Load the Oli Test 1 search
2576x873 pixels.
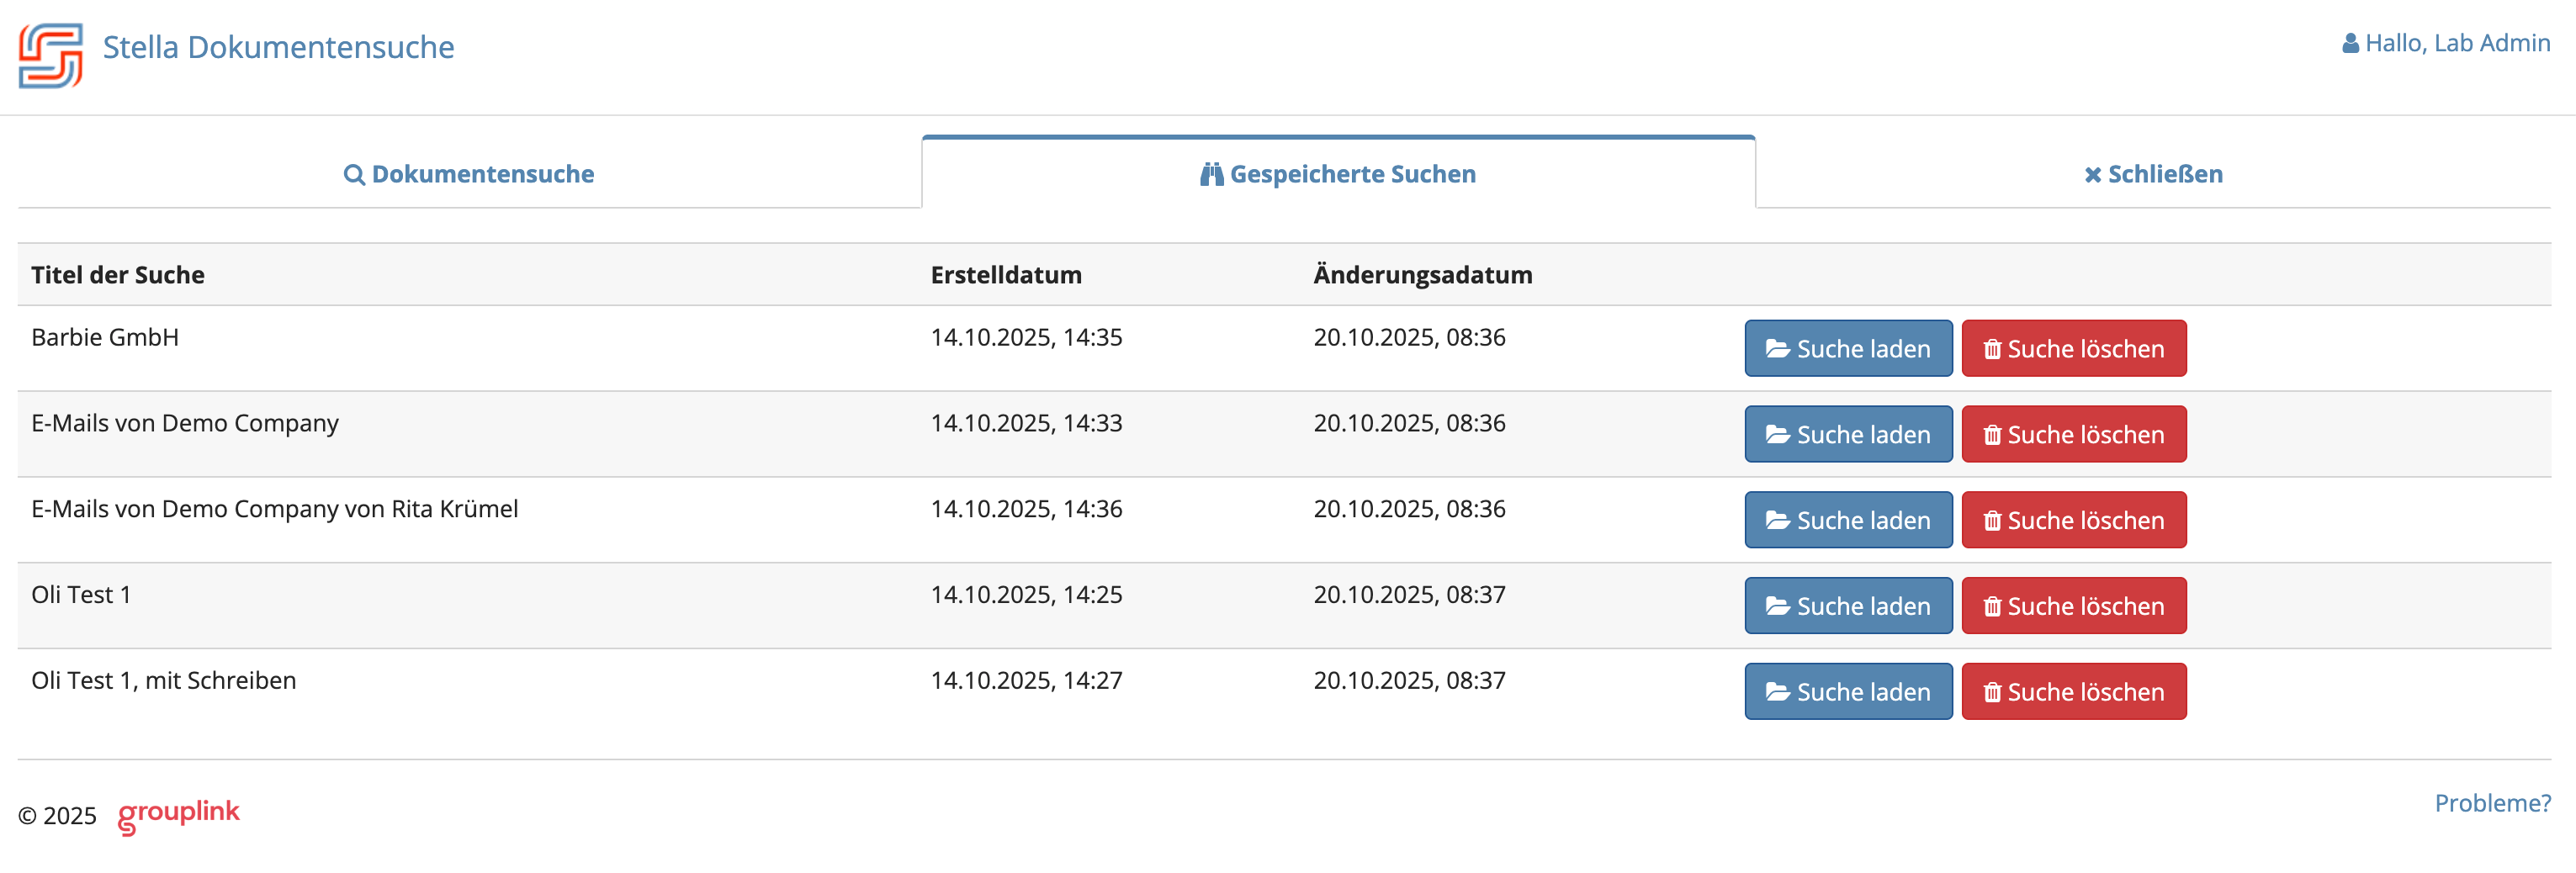pyautogui.click(x=1848, y=606)
